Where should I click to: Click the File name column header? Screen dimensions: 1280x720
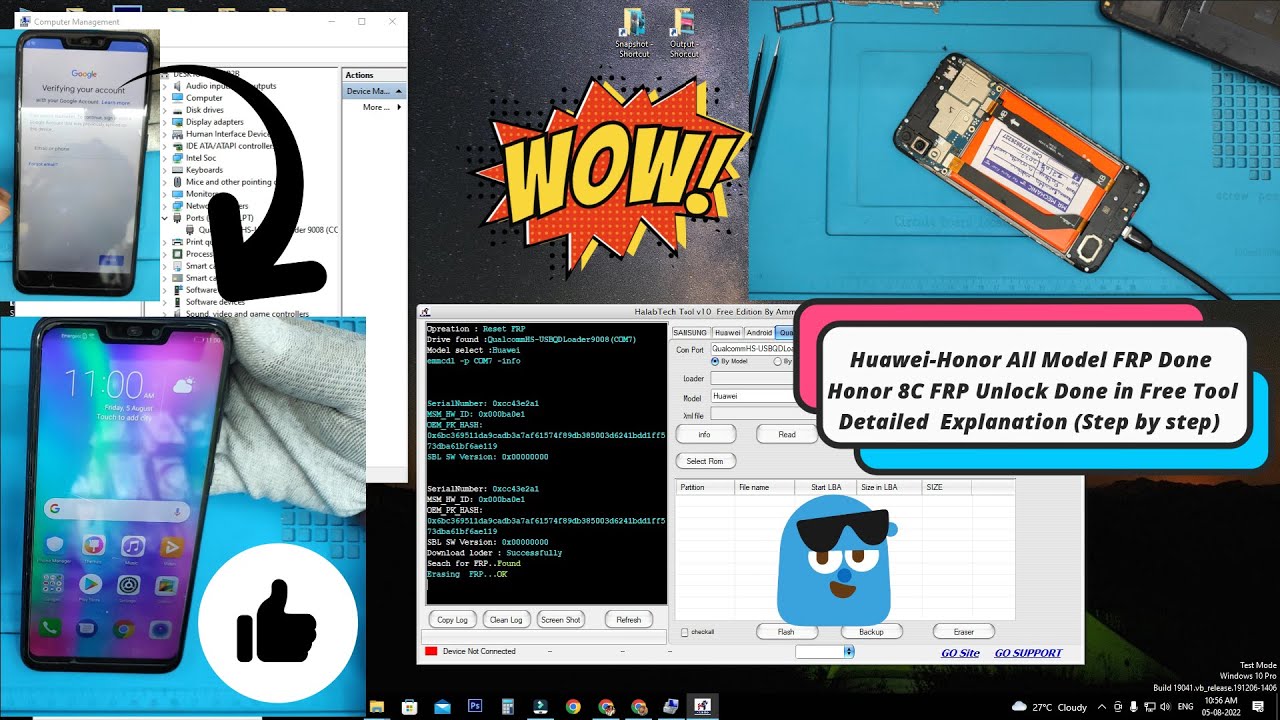click(x=764, y=487)
